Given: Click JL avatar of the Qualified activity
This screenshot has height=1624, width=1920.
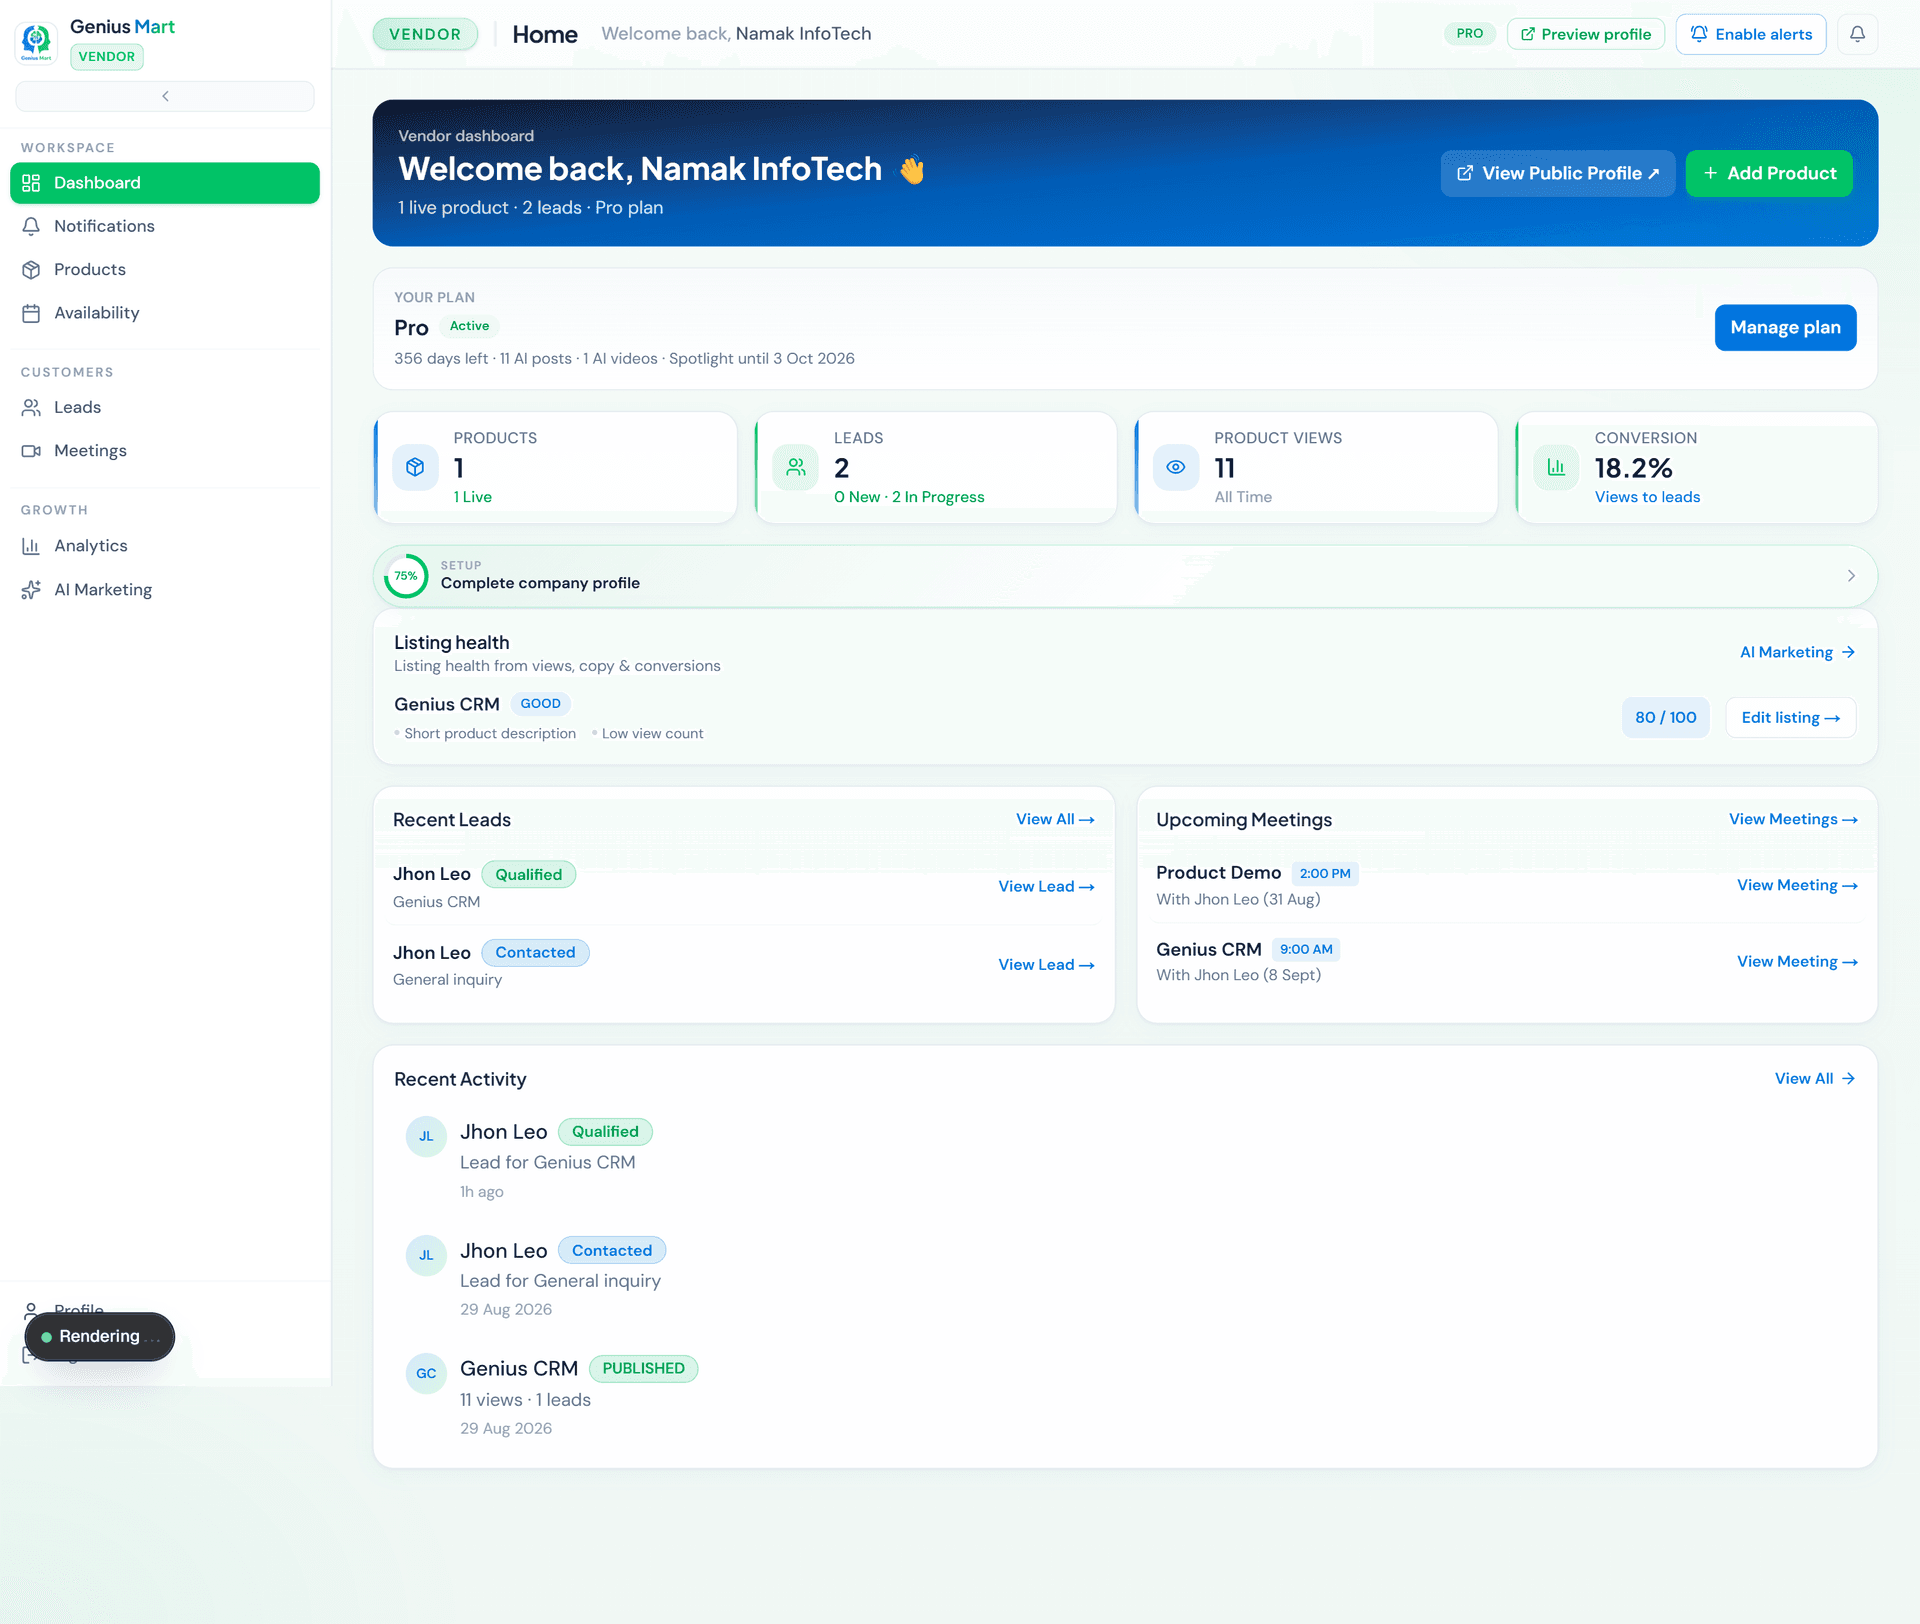Looking at the screenshot, I should pyautogui.click(x=426, y=1137).
